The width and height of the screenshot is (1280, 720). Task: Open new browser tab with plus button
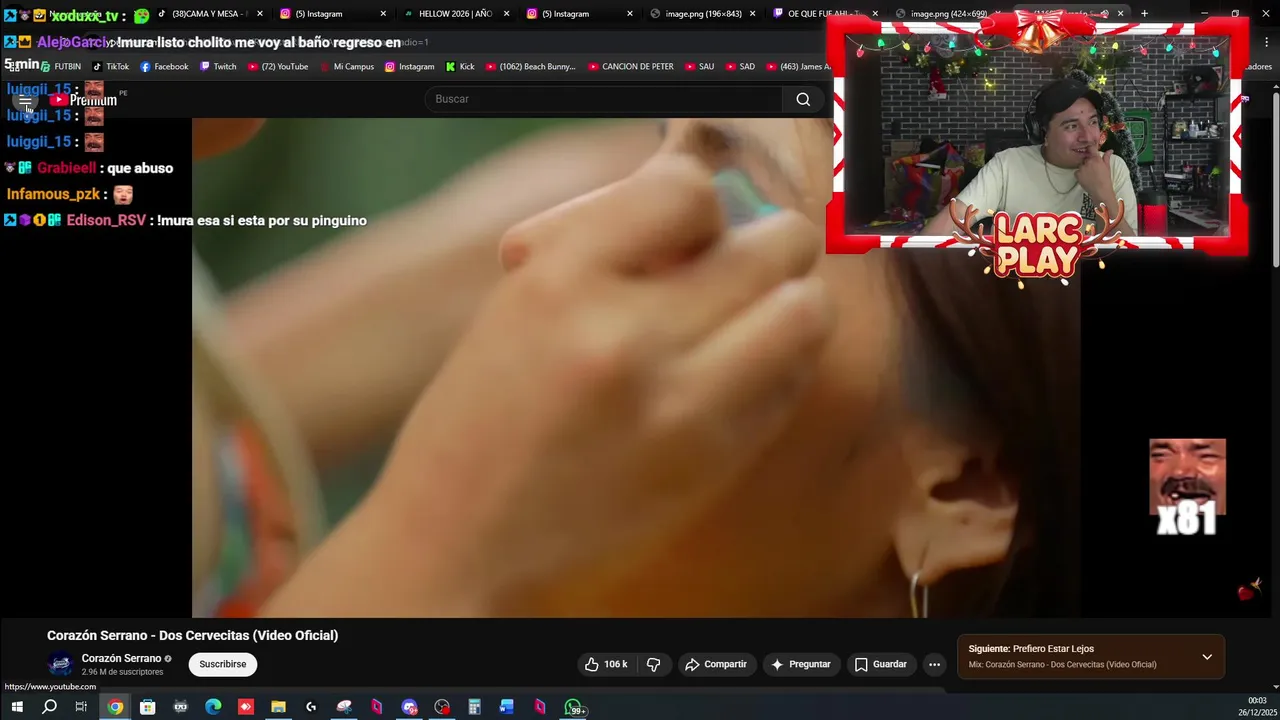[1144, 14]
